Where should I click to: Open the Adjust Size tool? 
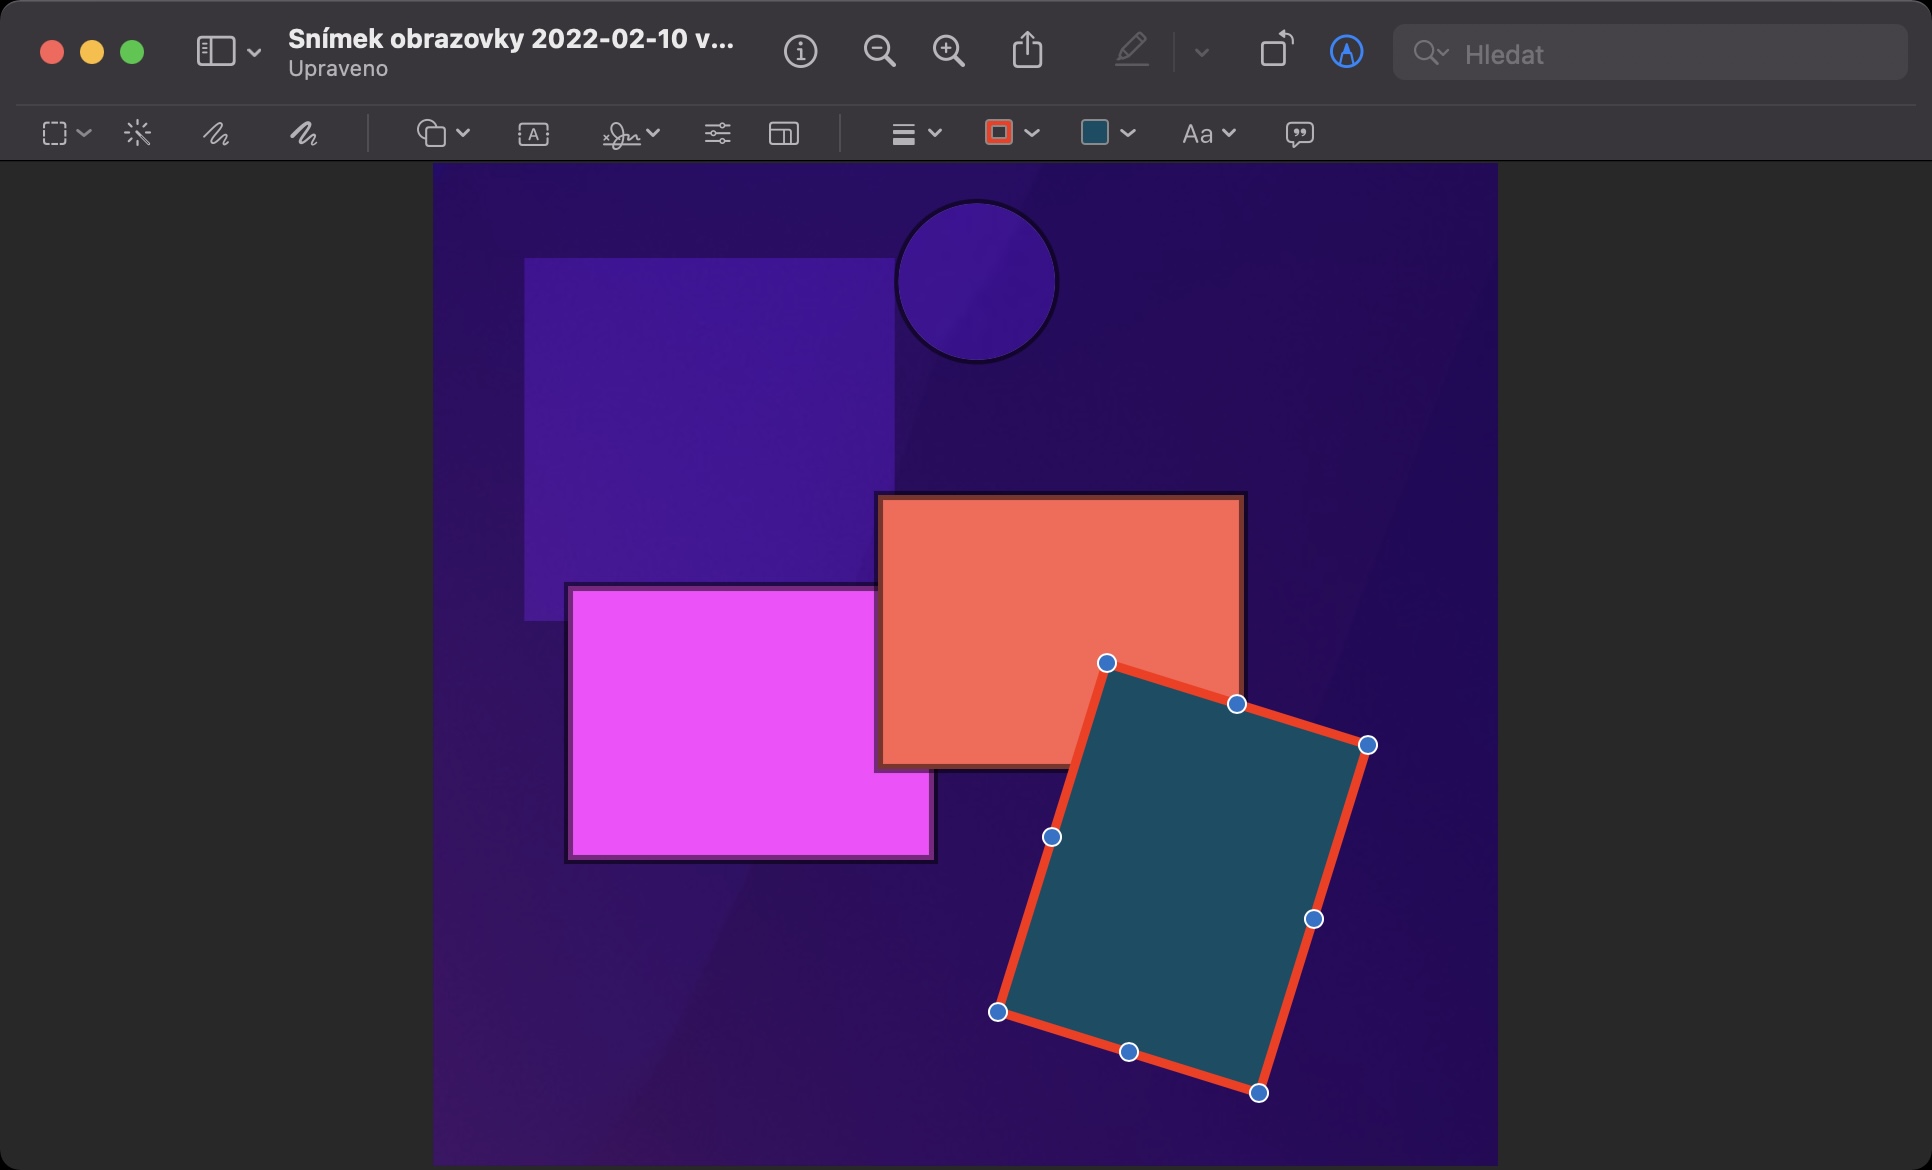pyautogui.click(x=783, y=133)
